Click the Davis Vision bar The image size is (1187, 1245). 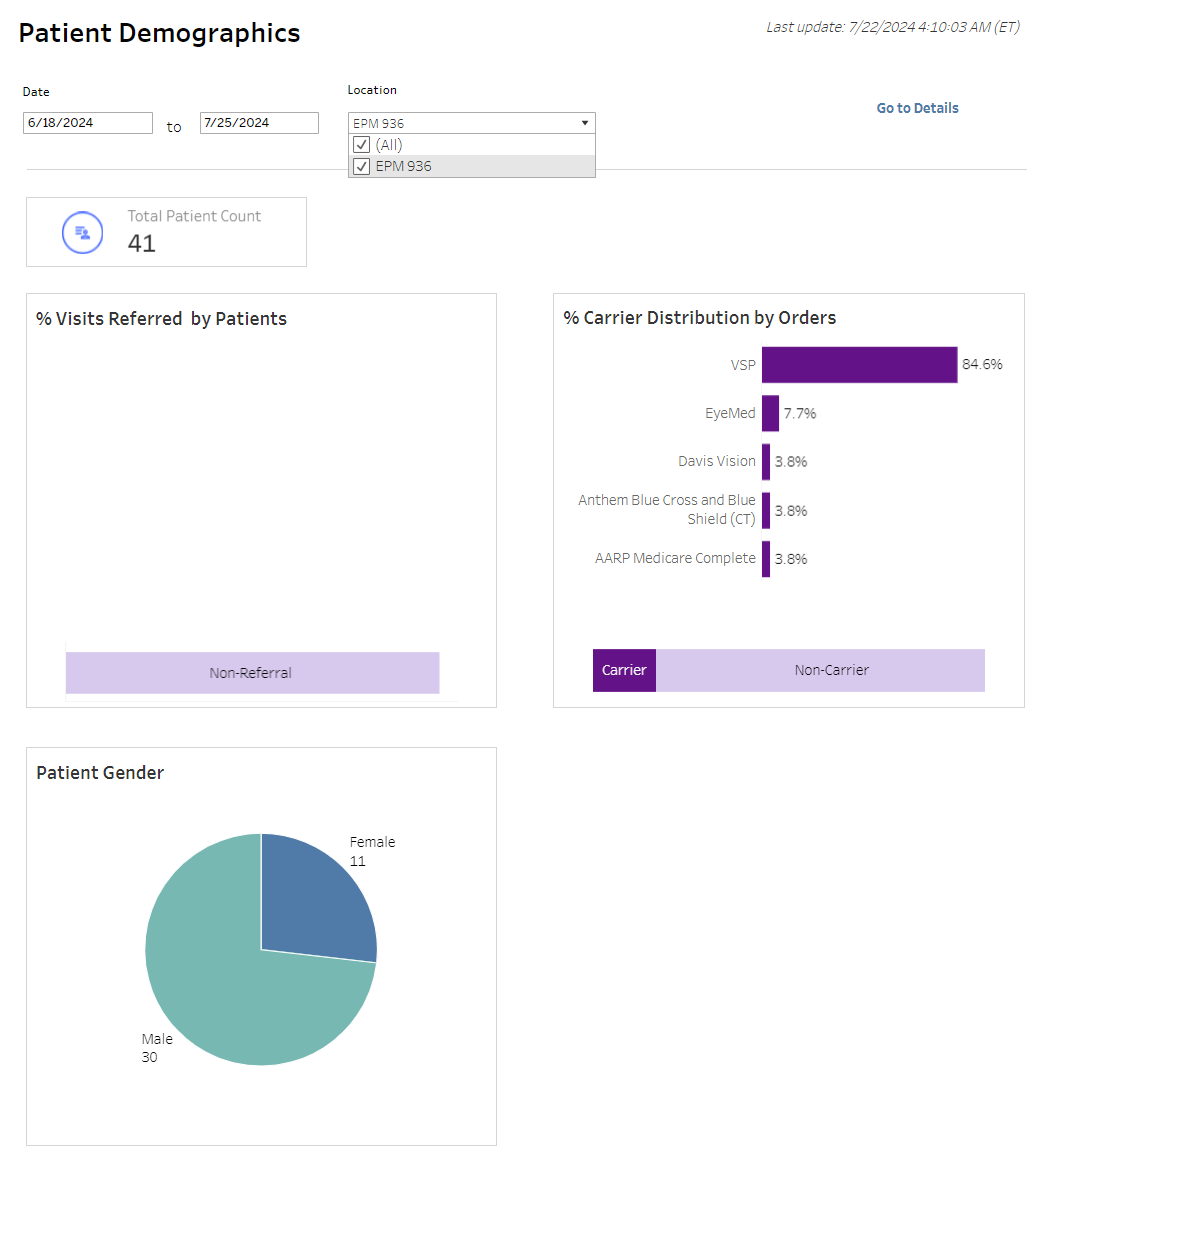[766, 461]
